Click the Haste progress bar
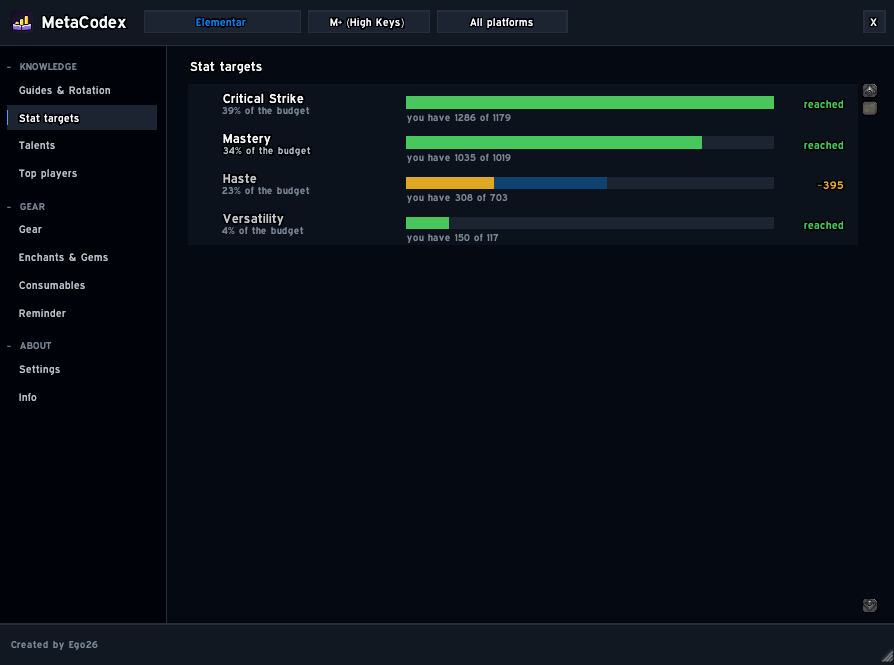The image size is (894, 665). (590, 183)
